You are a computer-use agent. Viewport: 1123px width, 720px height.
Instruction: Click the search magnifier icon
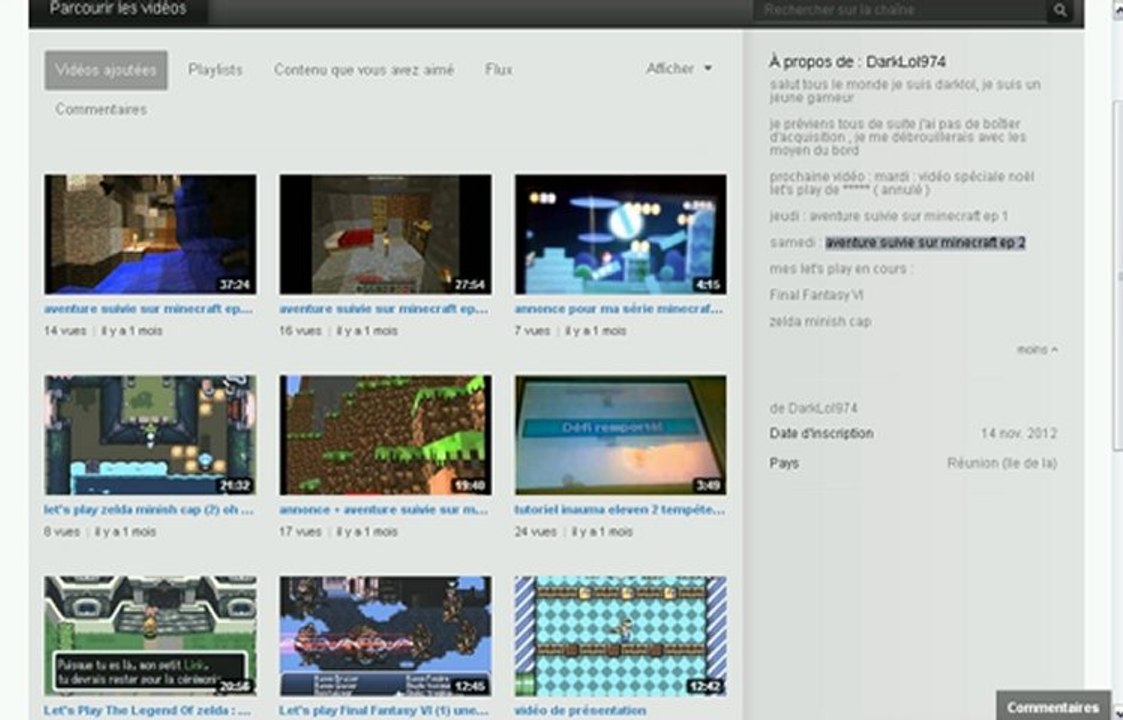1059,11
